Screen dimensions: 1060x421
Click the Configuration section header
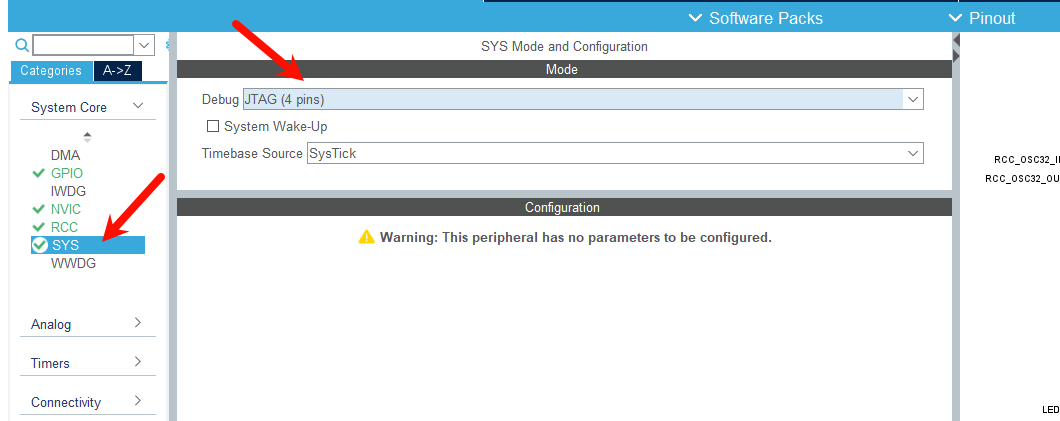click(x=564, y=207)
